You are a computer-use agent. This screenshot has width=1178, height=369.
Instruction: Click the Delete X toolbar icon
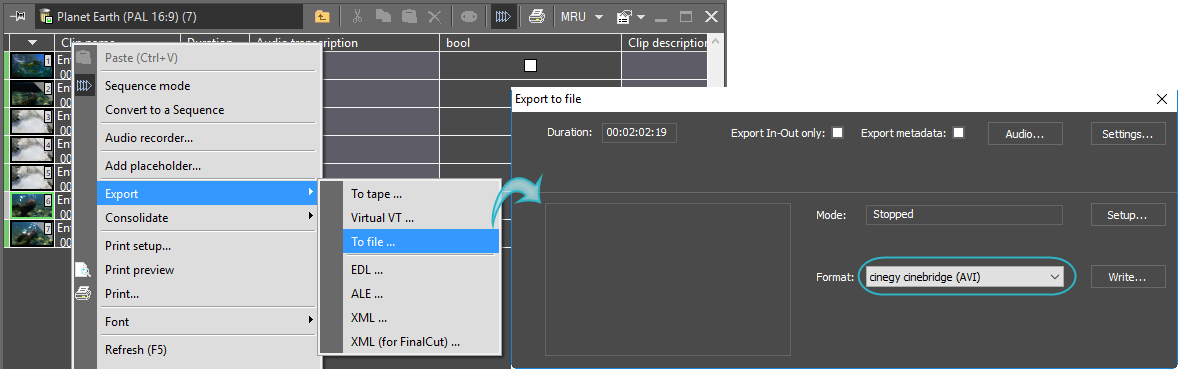434,16
